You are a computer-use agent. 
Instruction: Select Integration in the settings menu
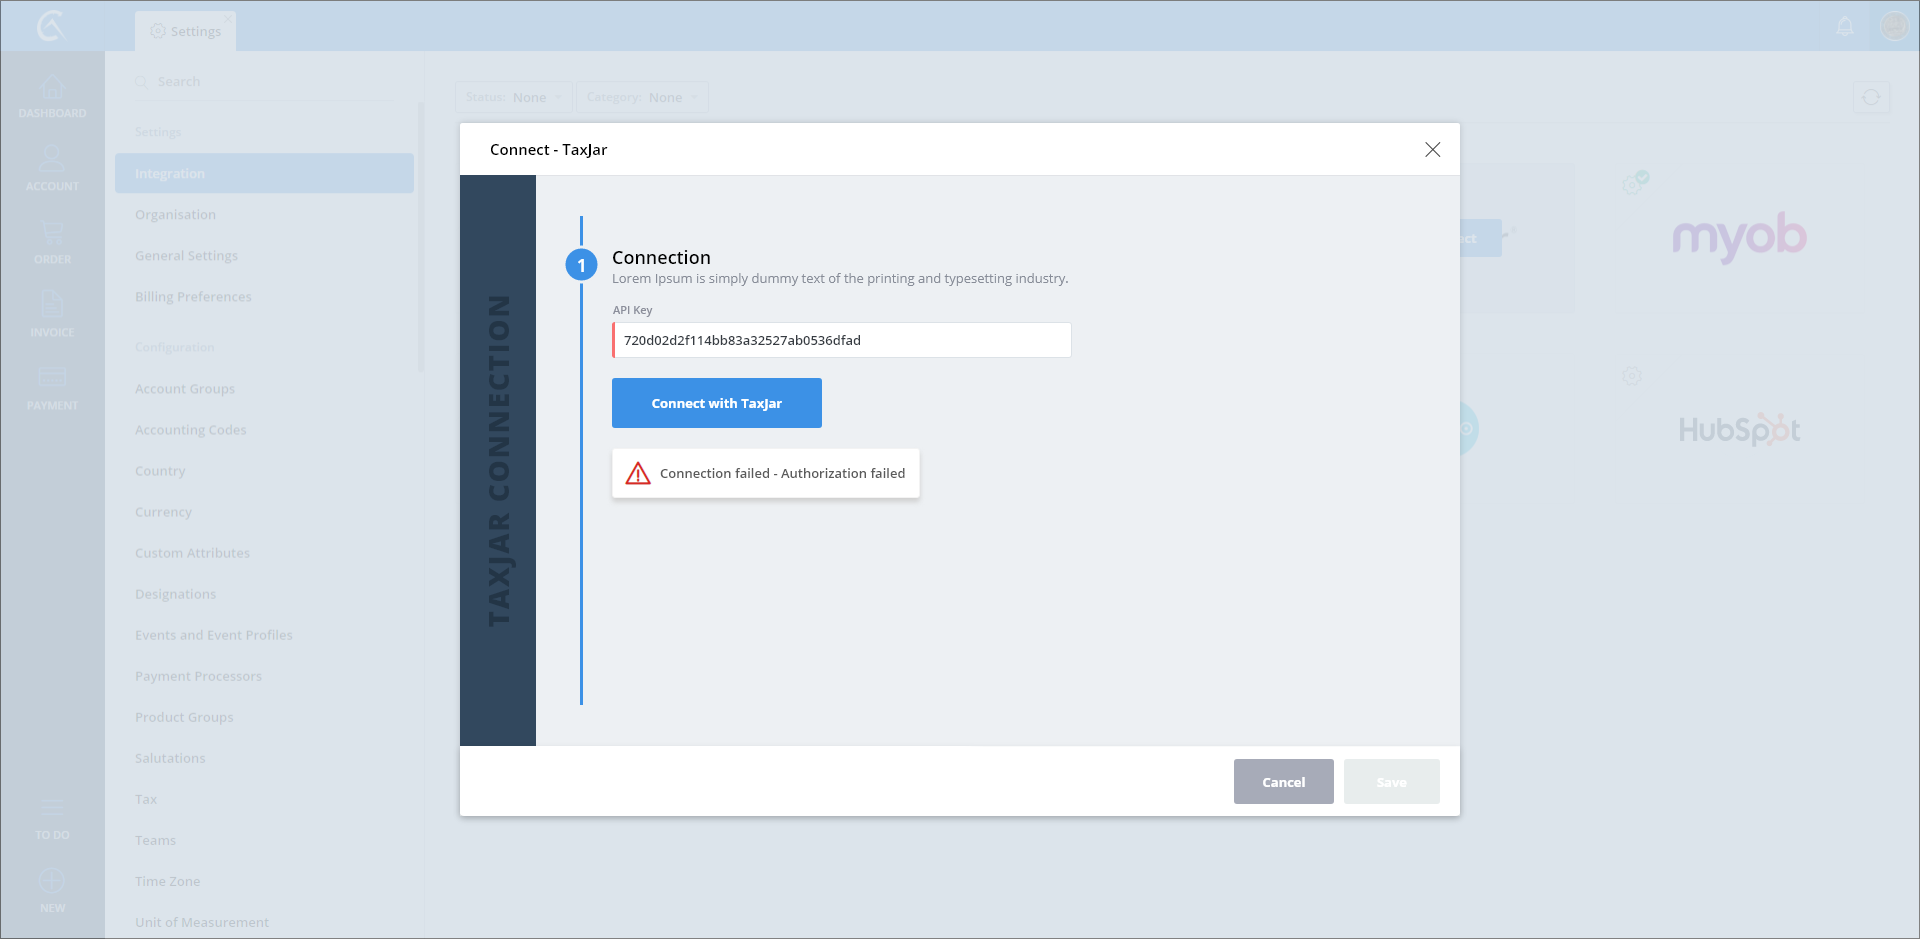264,174
